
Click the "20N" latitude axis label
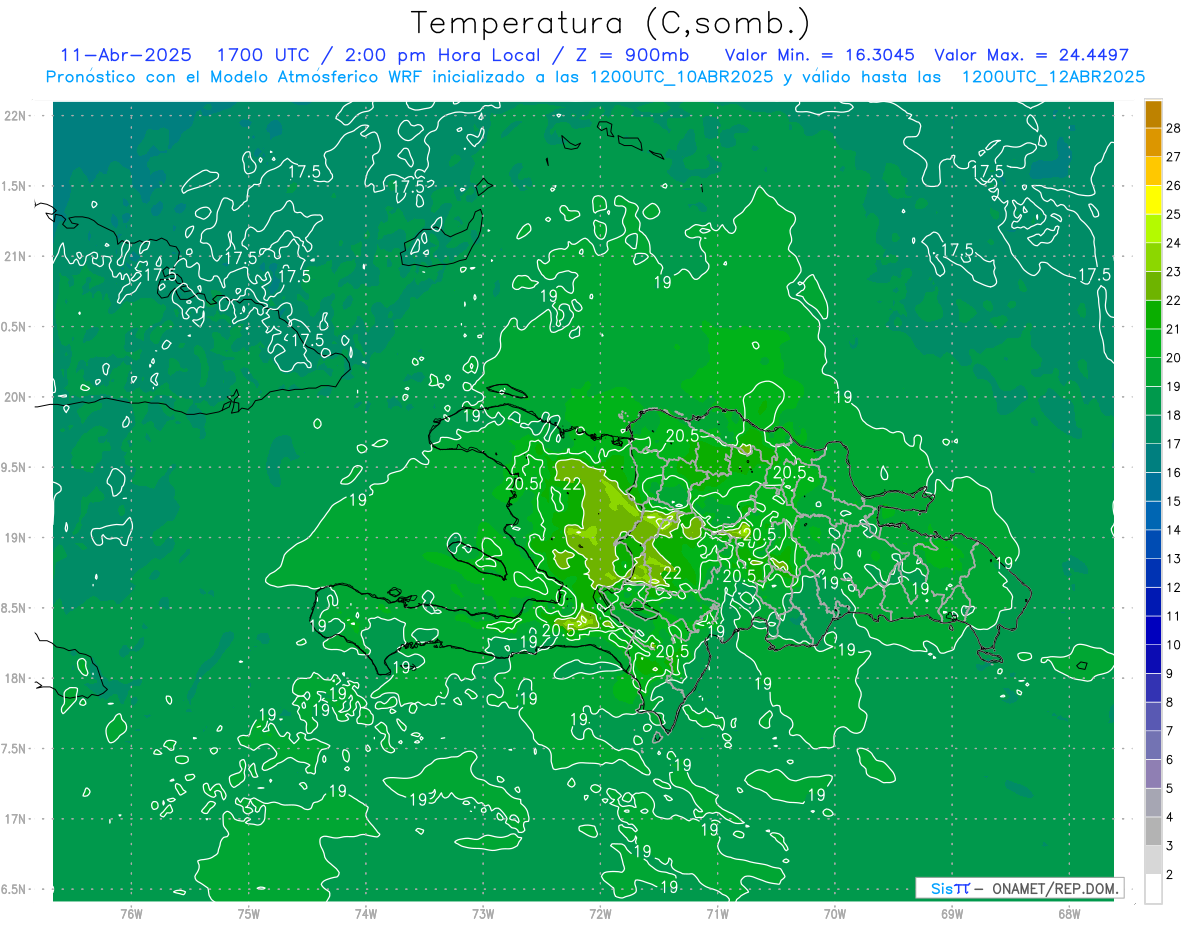click(x=16, y=397)
